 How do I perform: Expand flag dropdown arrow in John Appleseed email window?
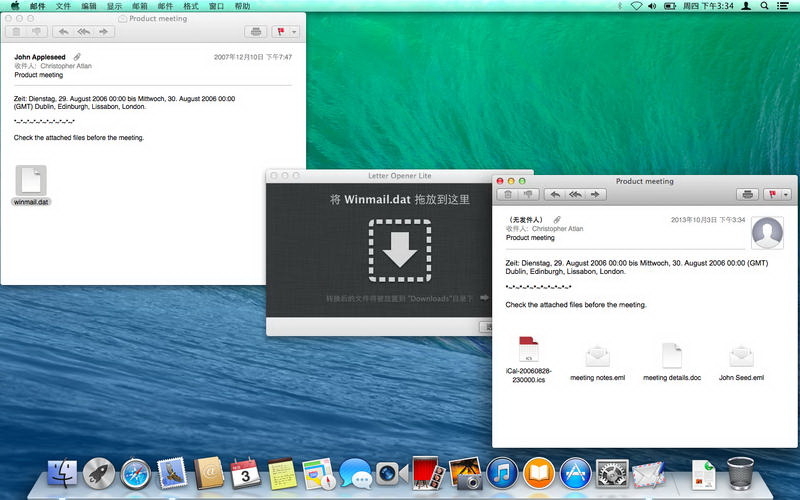tap(293, 32)
